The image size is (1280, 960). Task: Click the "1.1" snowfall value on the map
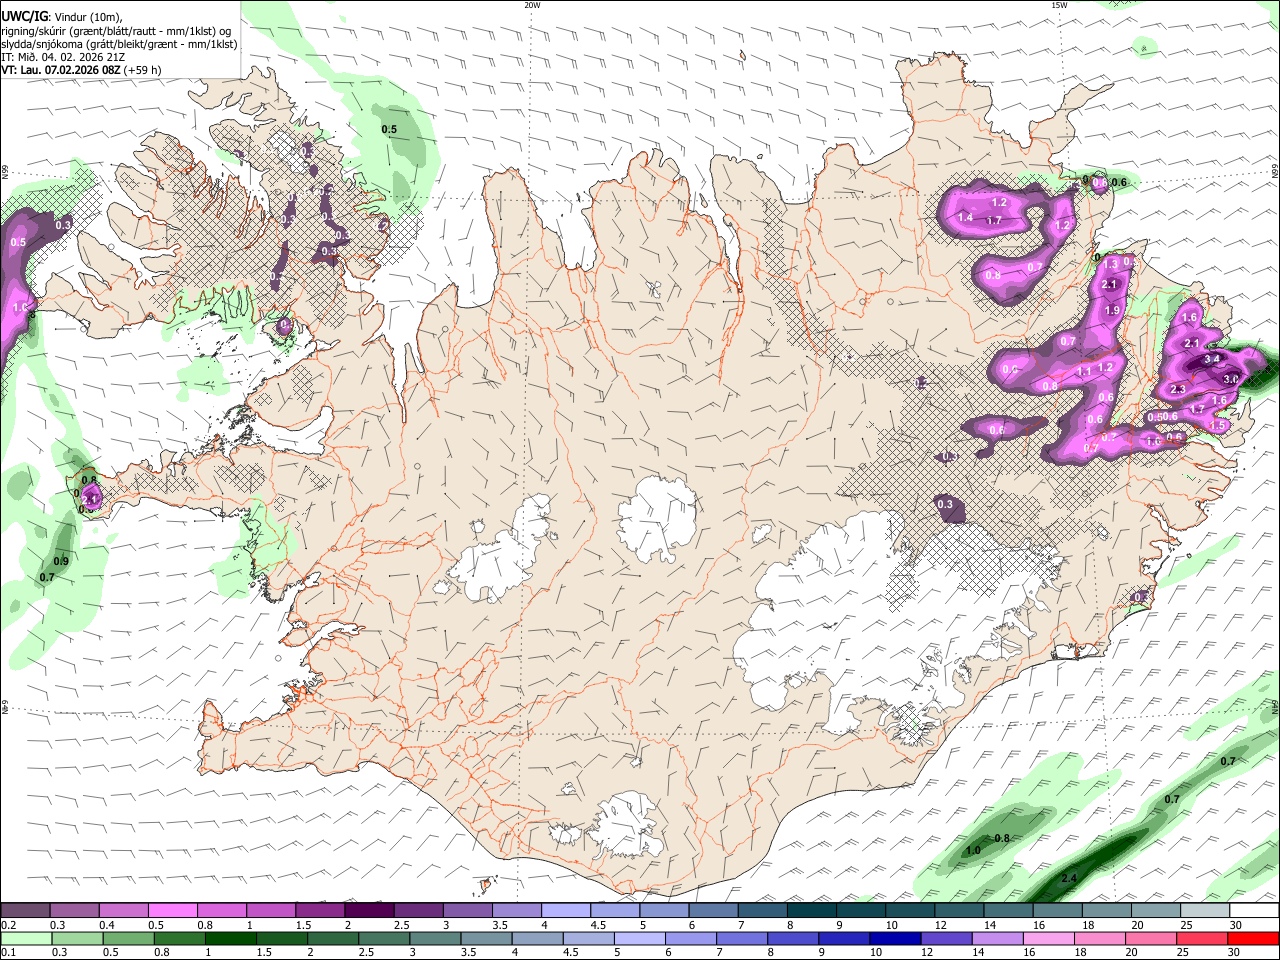click(1083, 371)
